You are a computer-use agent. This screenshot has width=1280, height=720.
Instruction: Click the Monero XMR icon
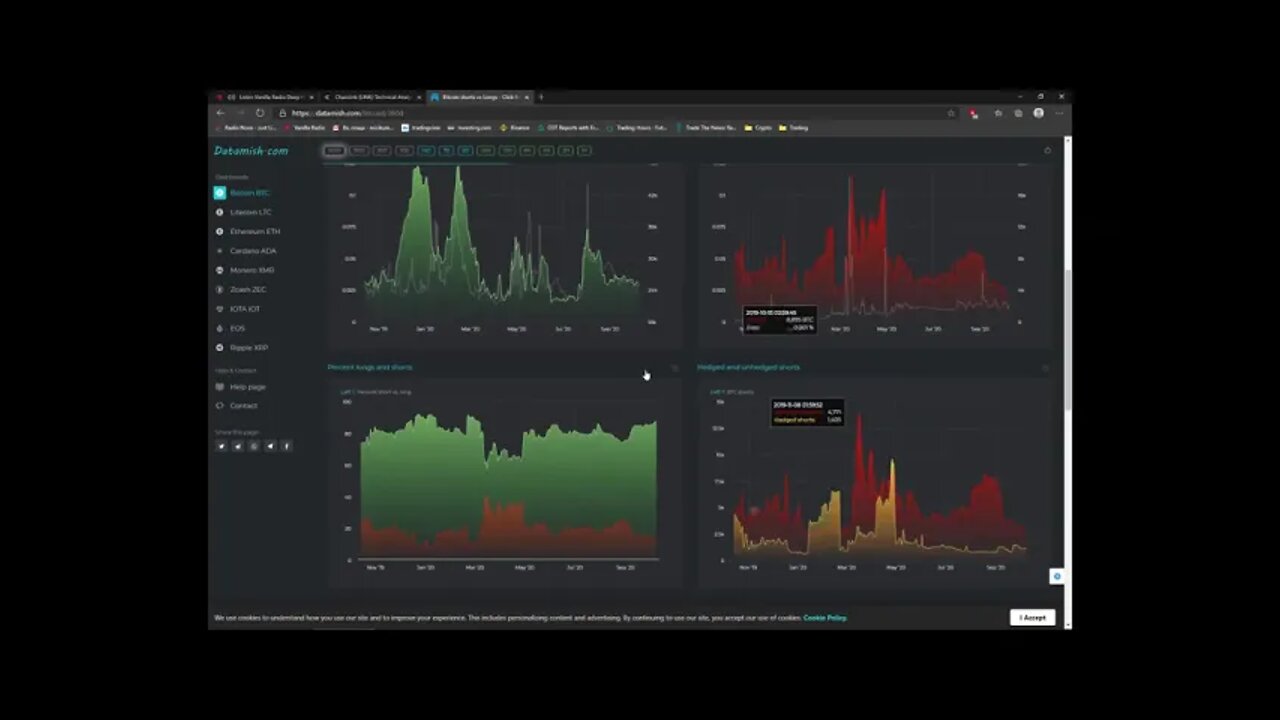click(220, 270)
